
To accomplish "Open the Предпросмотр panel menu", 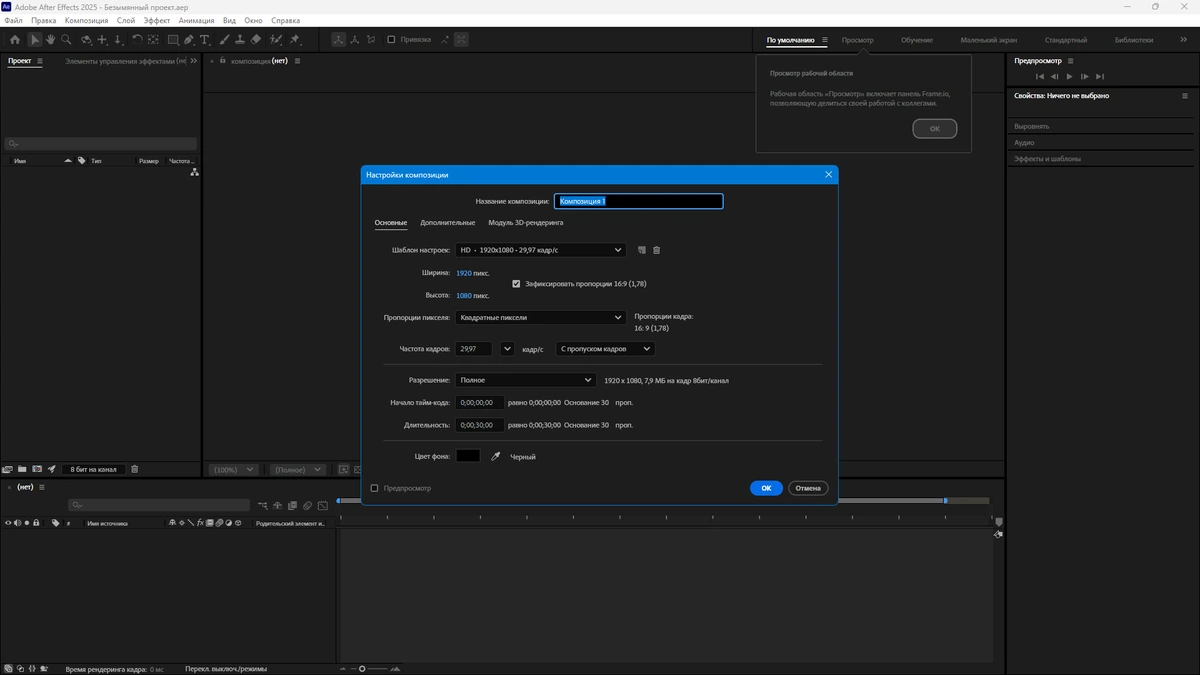I will 1070,61.
